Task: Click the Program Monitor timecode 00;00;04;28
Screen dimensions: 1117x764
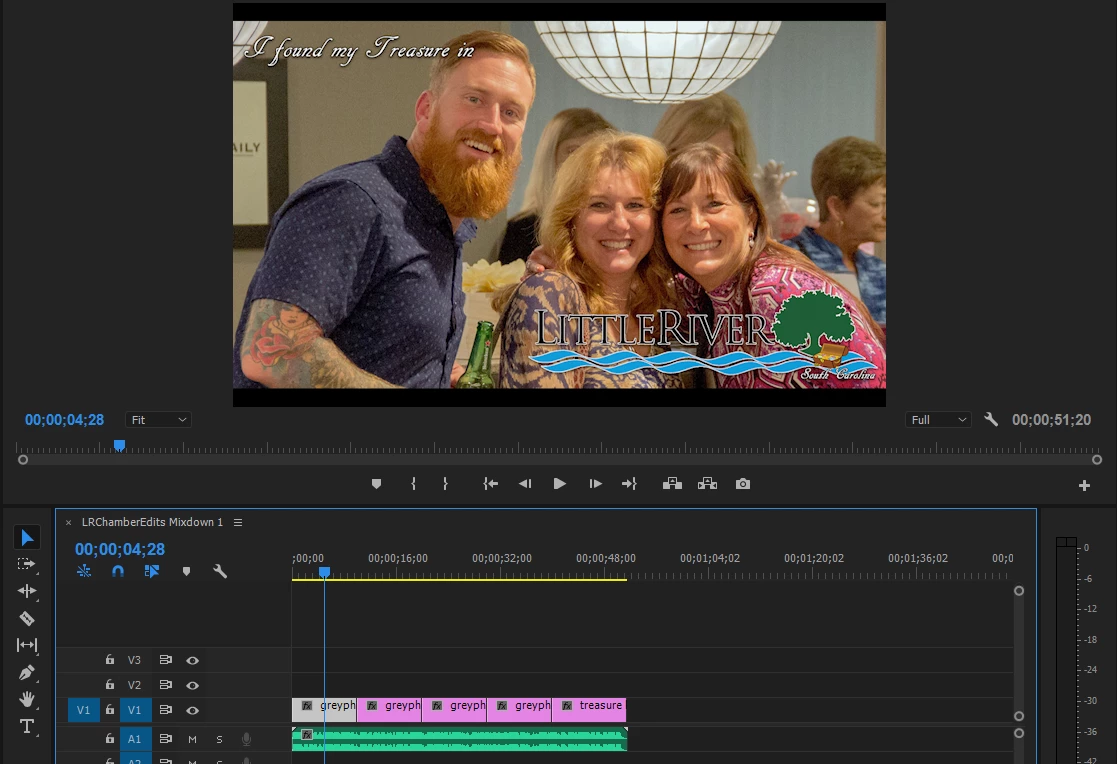Action: tap(64, 420)
